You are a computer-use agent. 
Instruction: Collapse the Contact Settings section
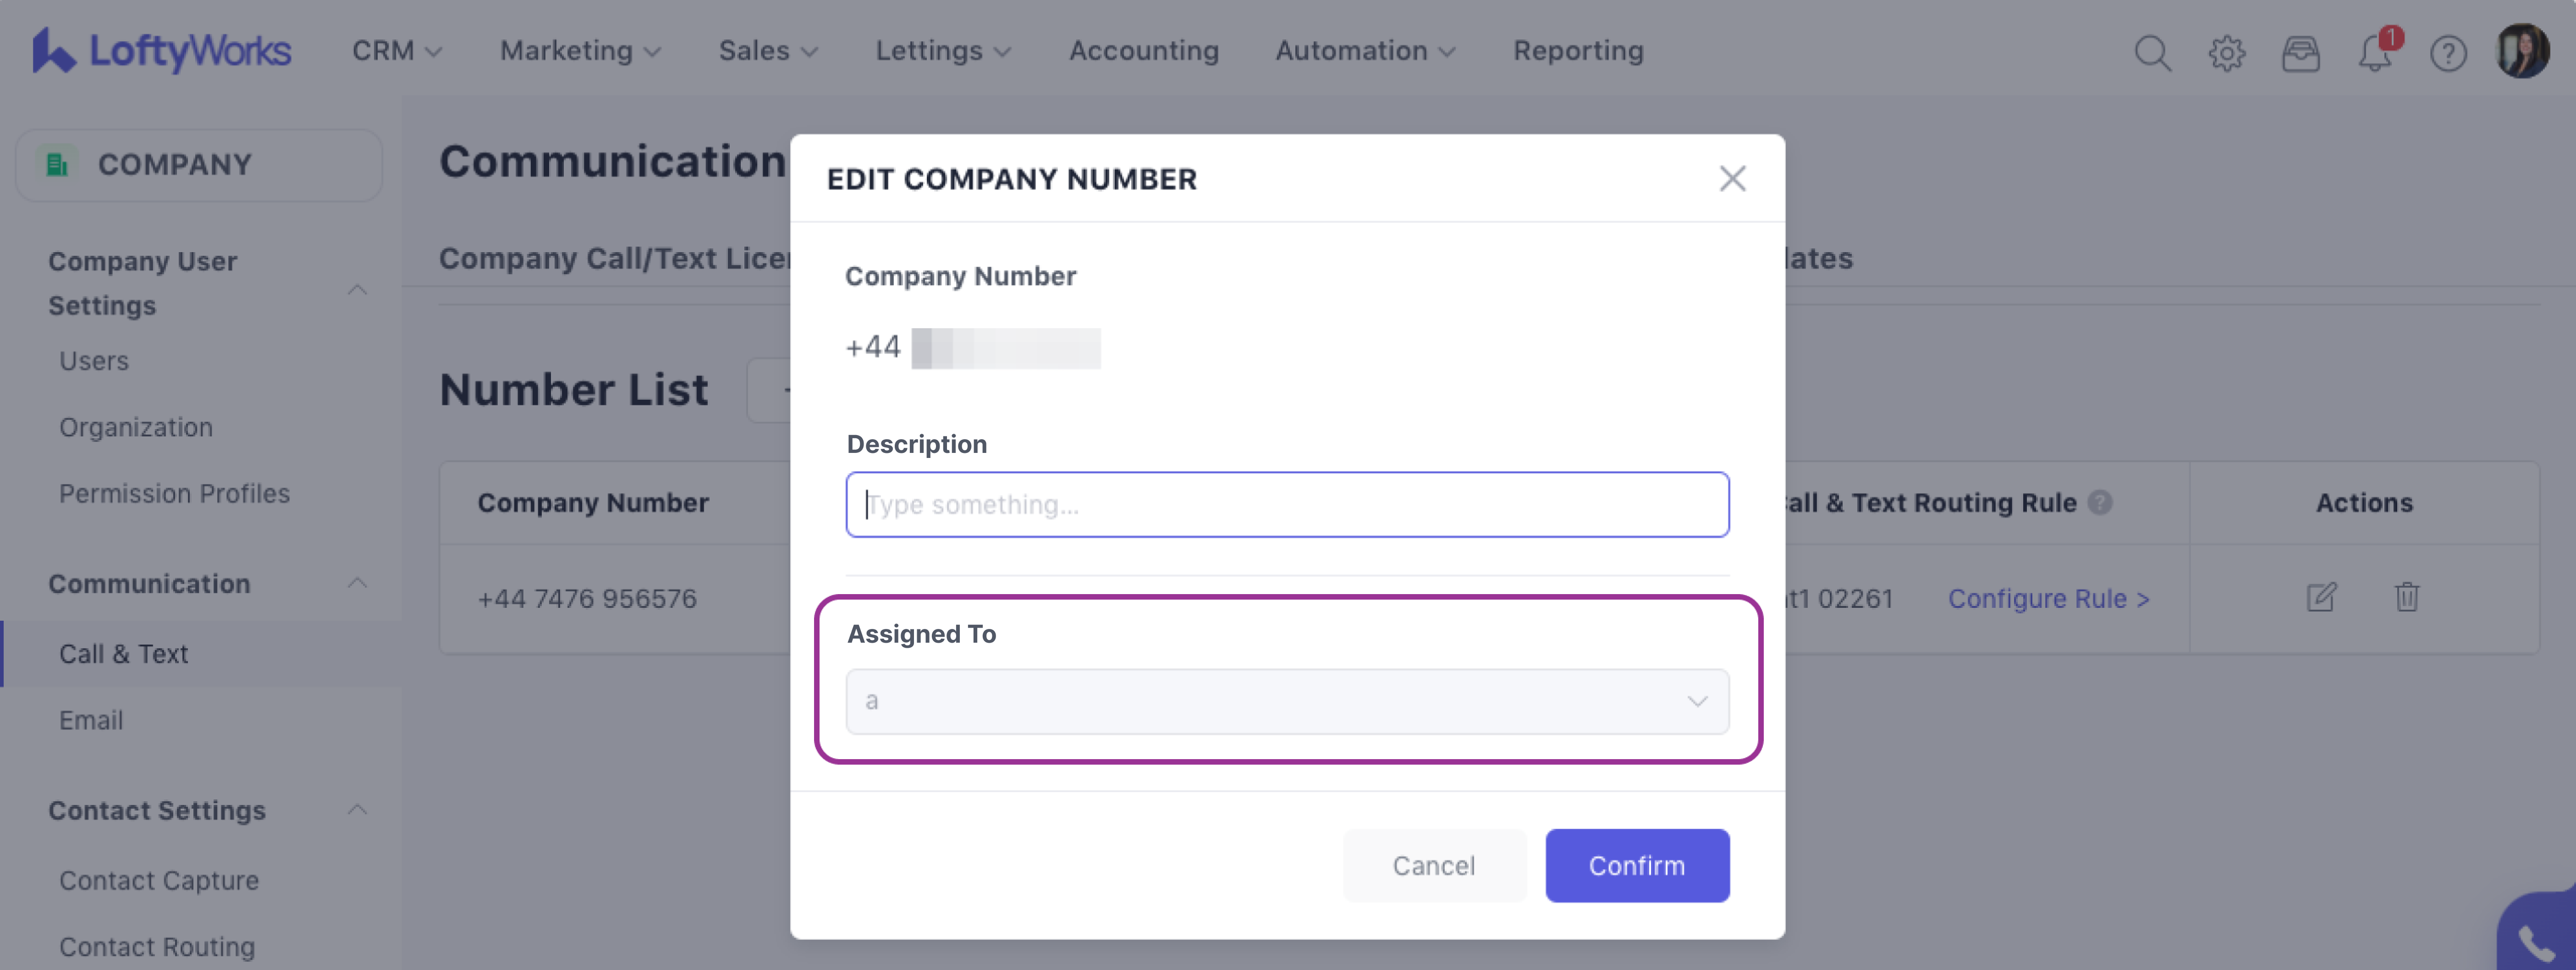pos(357,809)
